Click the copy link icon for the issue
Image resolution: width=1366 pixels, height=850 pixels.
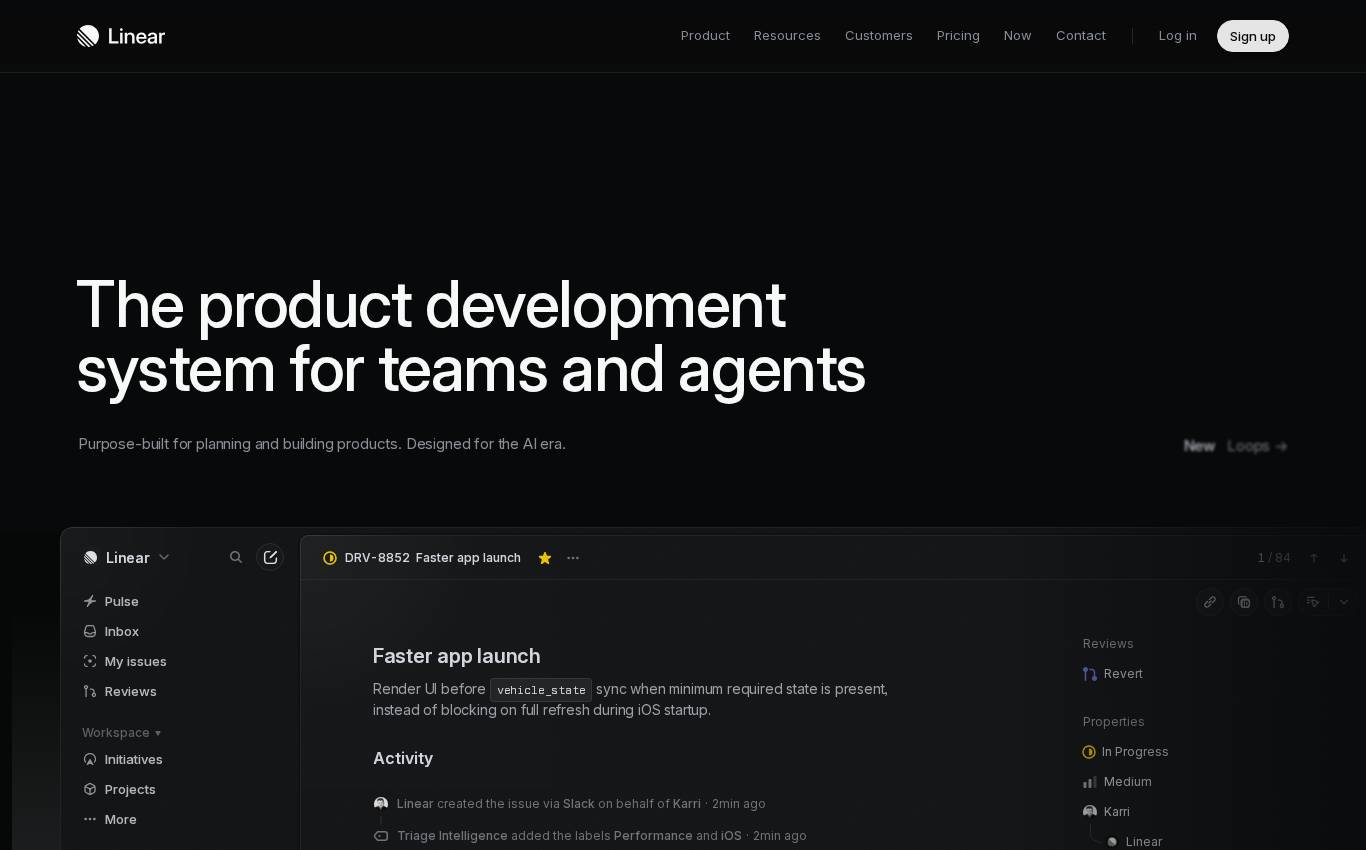[1210, 602]
